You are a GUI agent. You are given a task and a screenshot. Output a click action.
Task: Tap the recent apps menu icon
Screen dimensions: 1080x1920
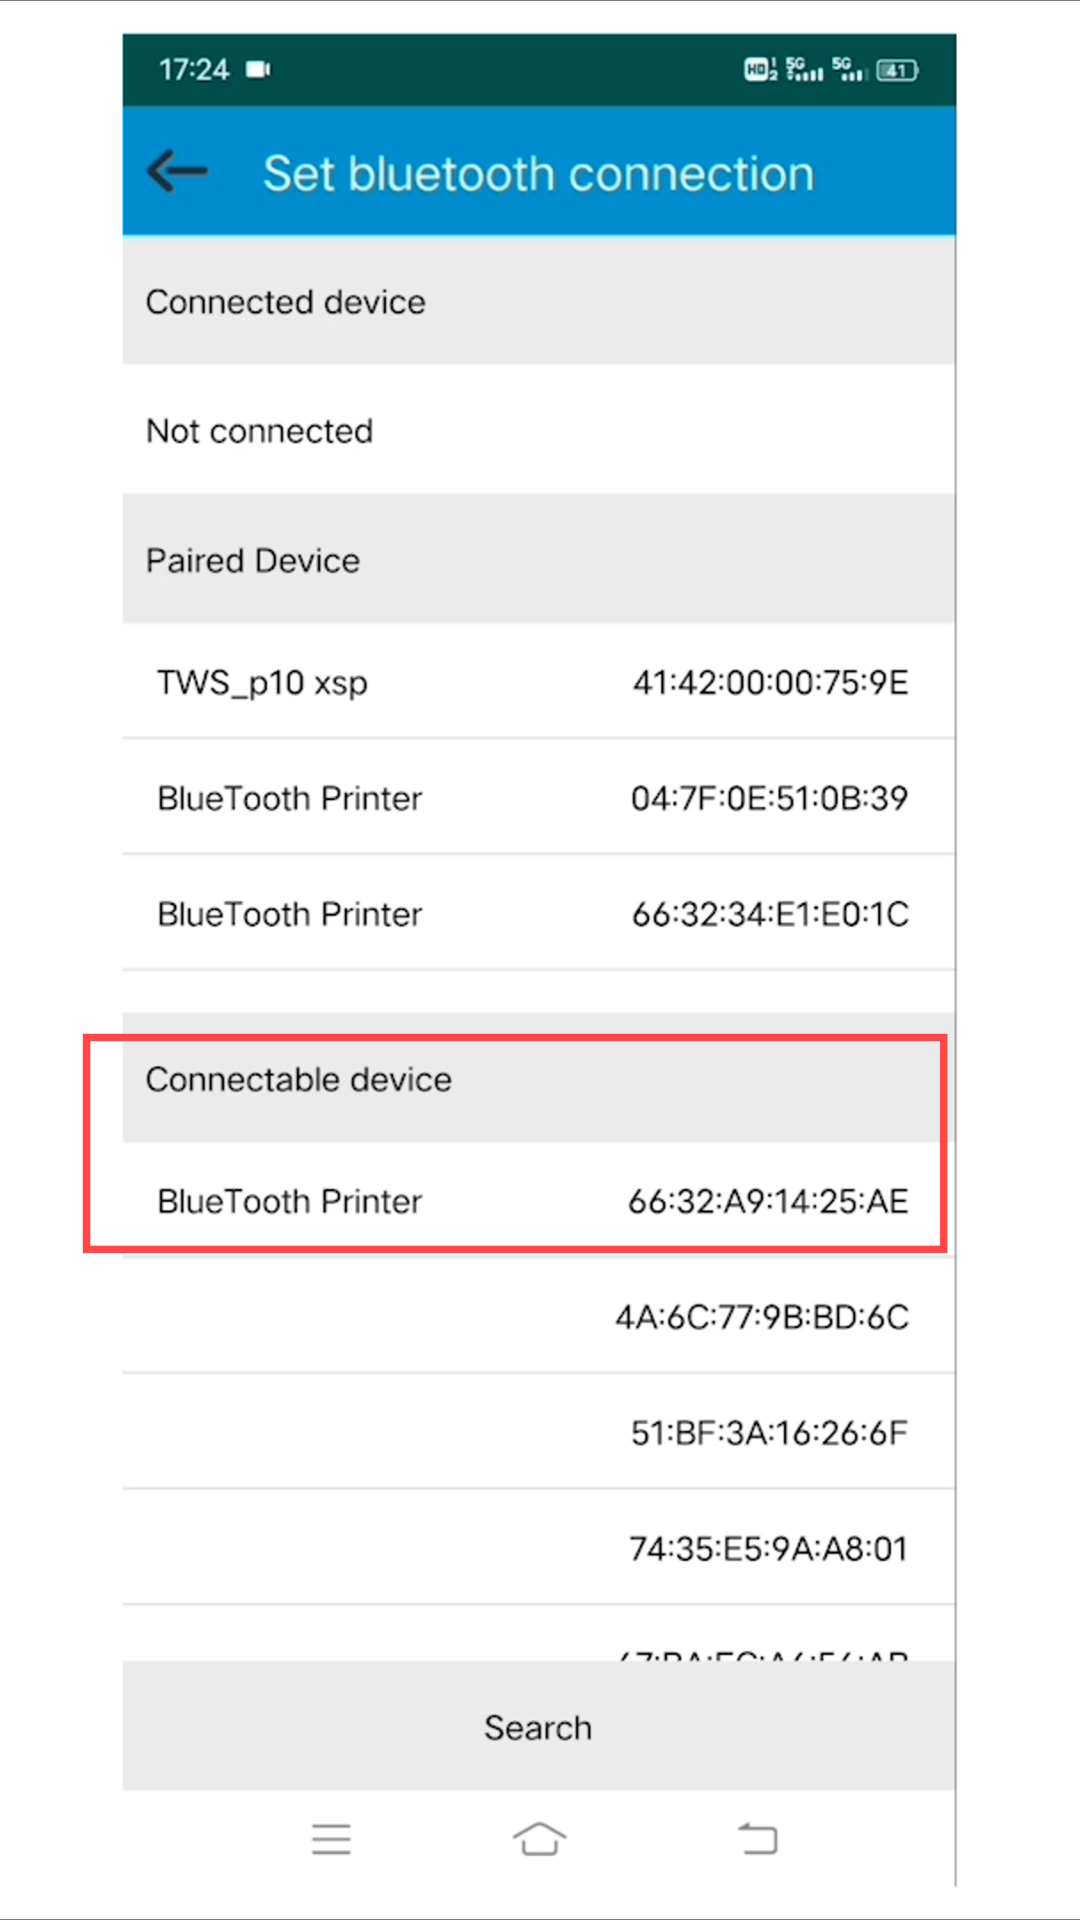click(331, 1839)
